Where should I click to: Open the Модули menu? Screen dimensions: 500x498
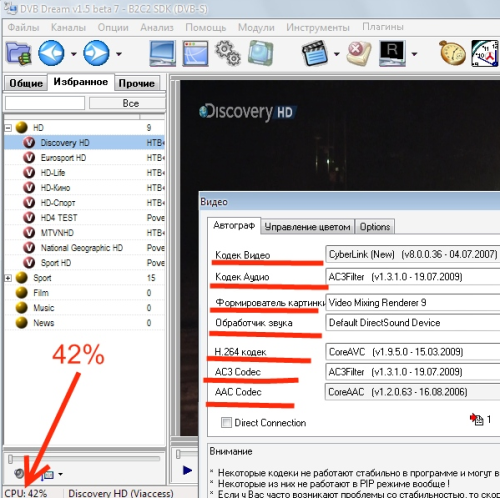pos(256,27)
